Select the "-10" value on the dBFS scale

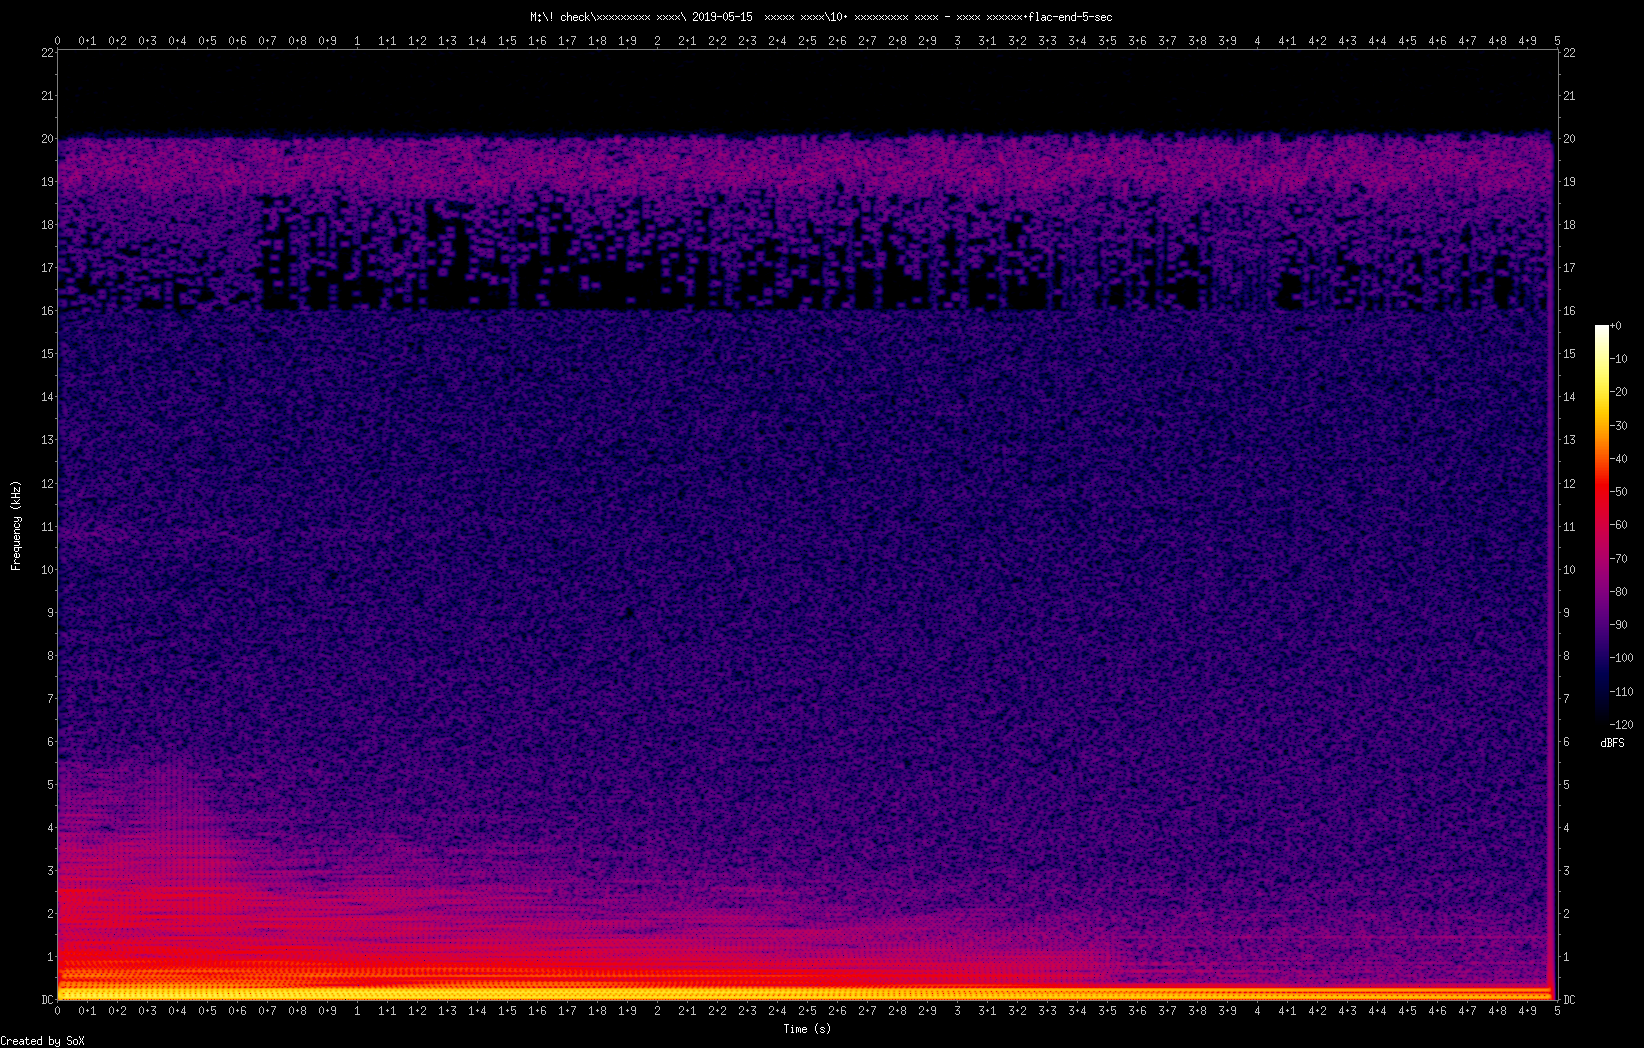pyautogui.click(x=1620, y=359)
